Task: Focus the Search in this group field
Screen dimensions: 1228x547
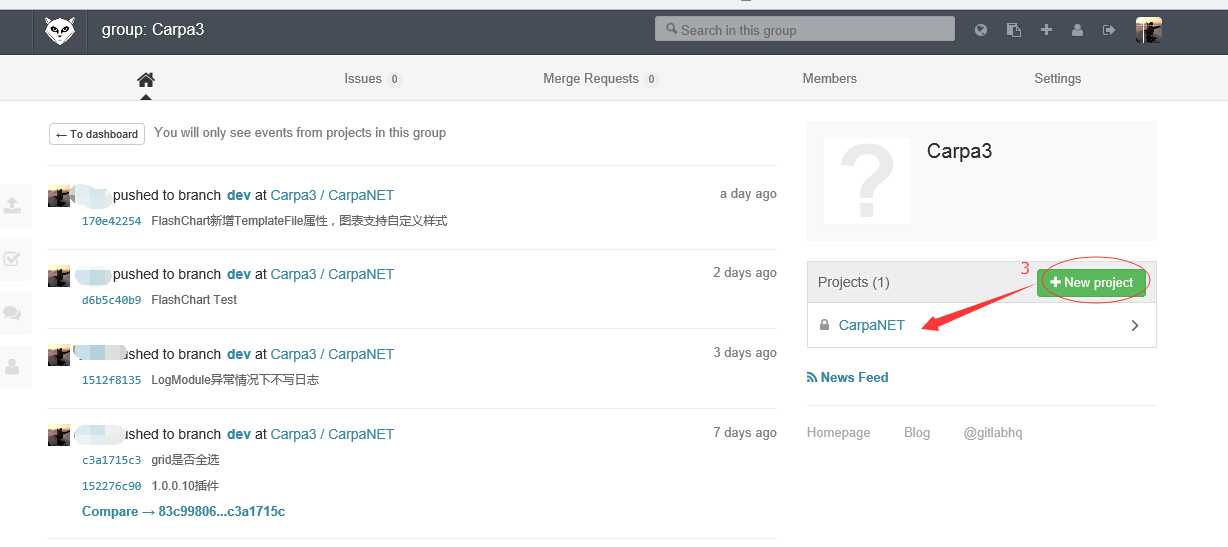Action: (x=805, y=29)
